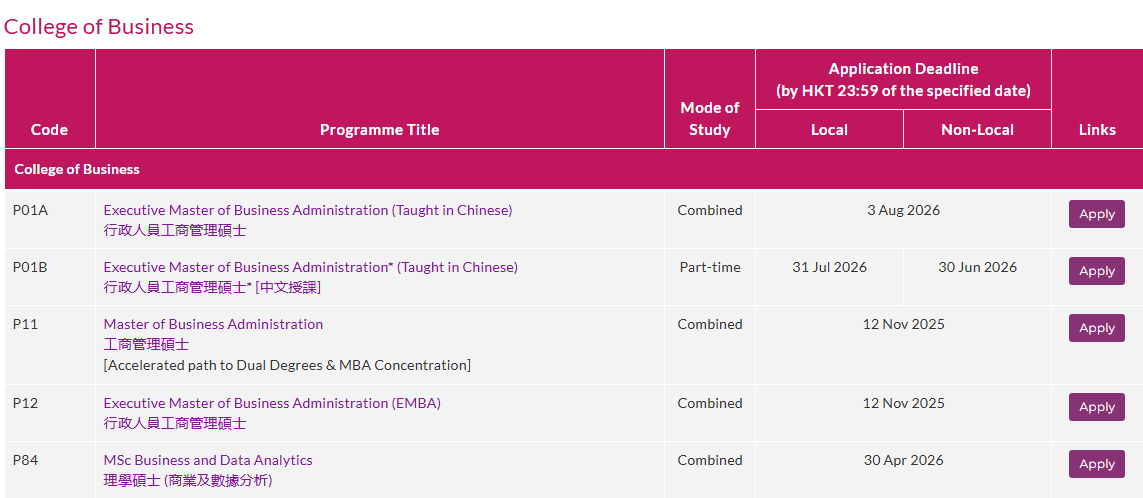This screenshot has width=1143, height=498.
Task: Click the Chinese title 工商管理碩士 under P11
Action: (x=146, y=344)
